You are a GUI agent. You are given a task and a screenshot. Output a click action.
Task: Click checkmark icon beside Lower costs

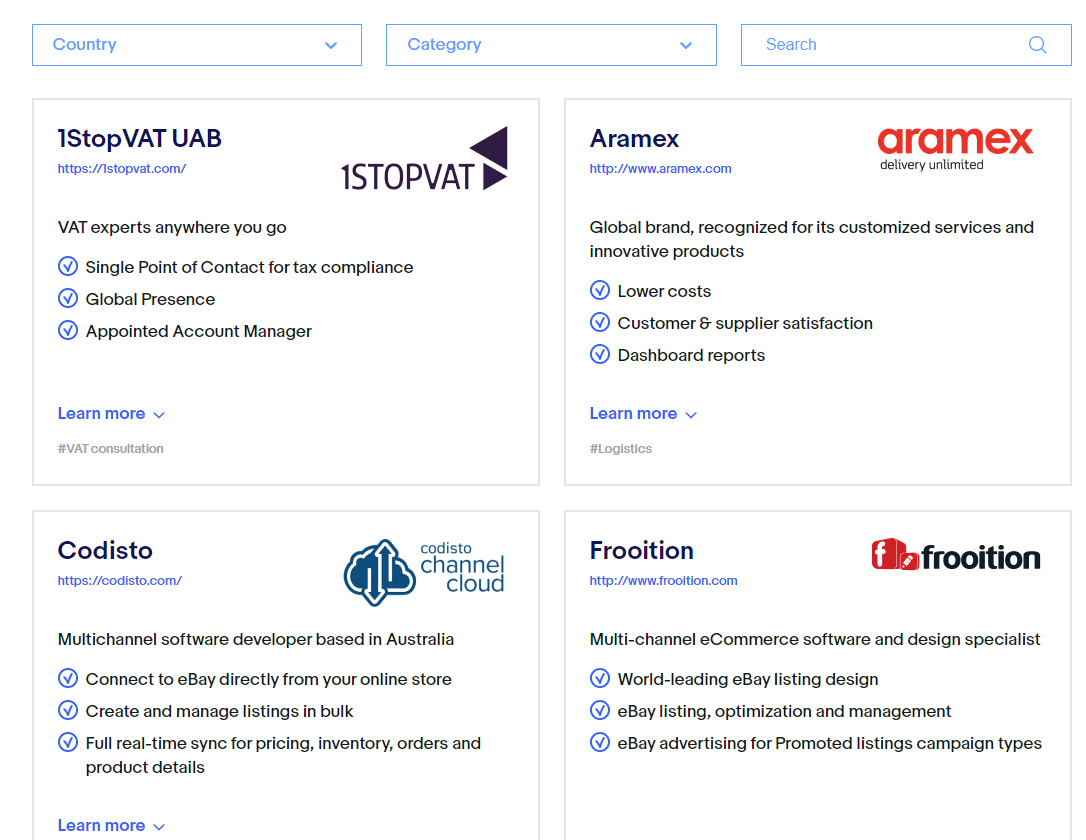pyautogui.click(x=600, y=290)
